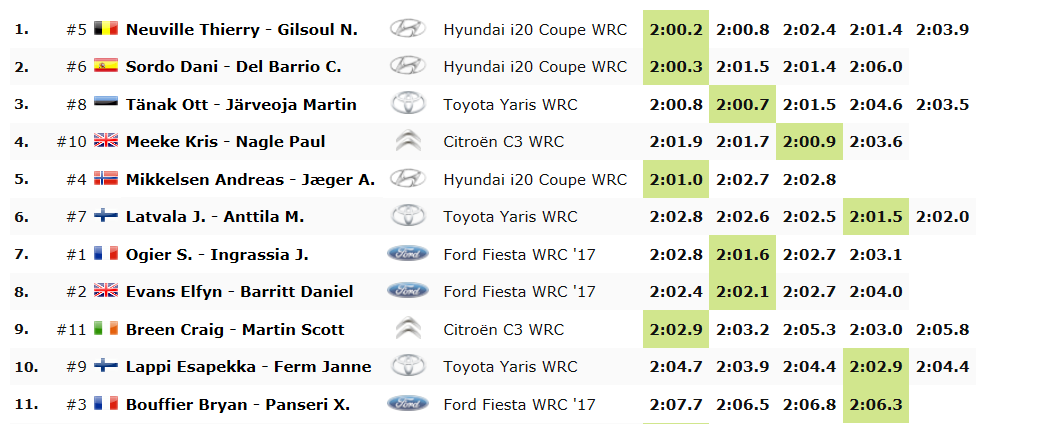Image resolution: width=1061 pixels, height=424 pixels.
Task: Click the Ford logo in Ogier's row
Action: 407,254
